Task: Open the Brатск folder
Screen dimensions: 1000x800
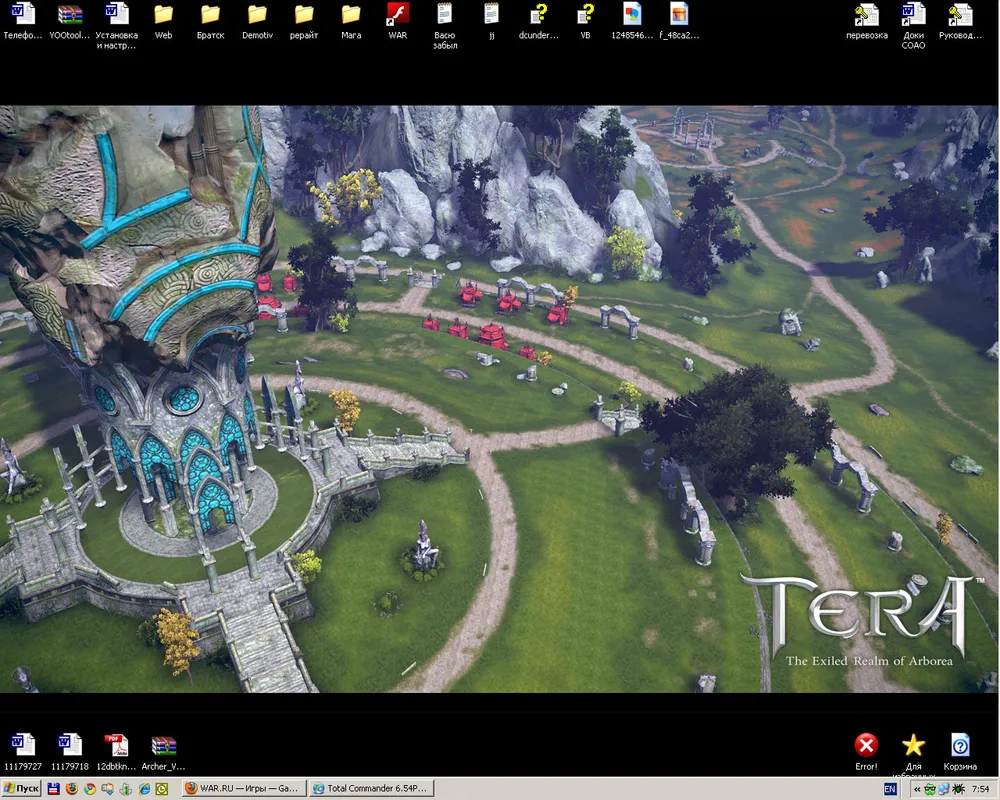Action: coord(210,15)
